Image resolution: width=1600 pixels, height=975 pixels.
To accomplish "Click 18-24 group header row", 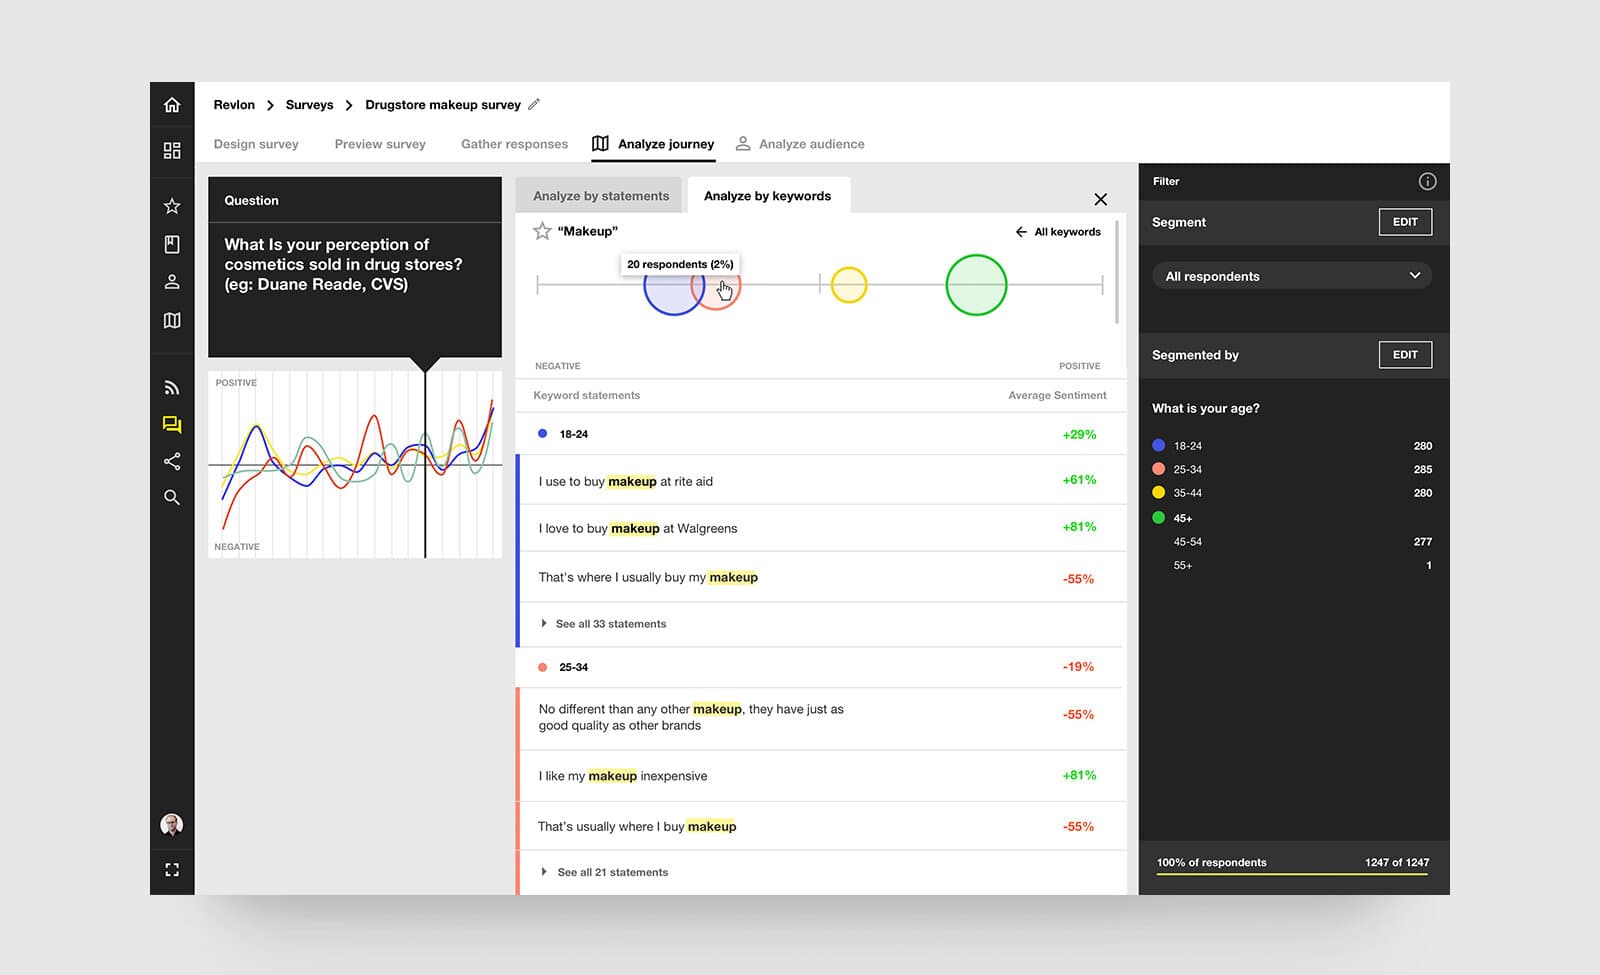I will pyautogui.click(x=820, y=434).
